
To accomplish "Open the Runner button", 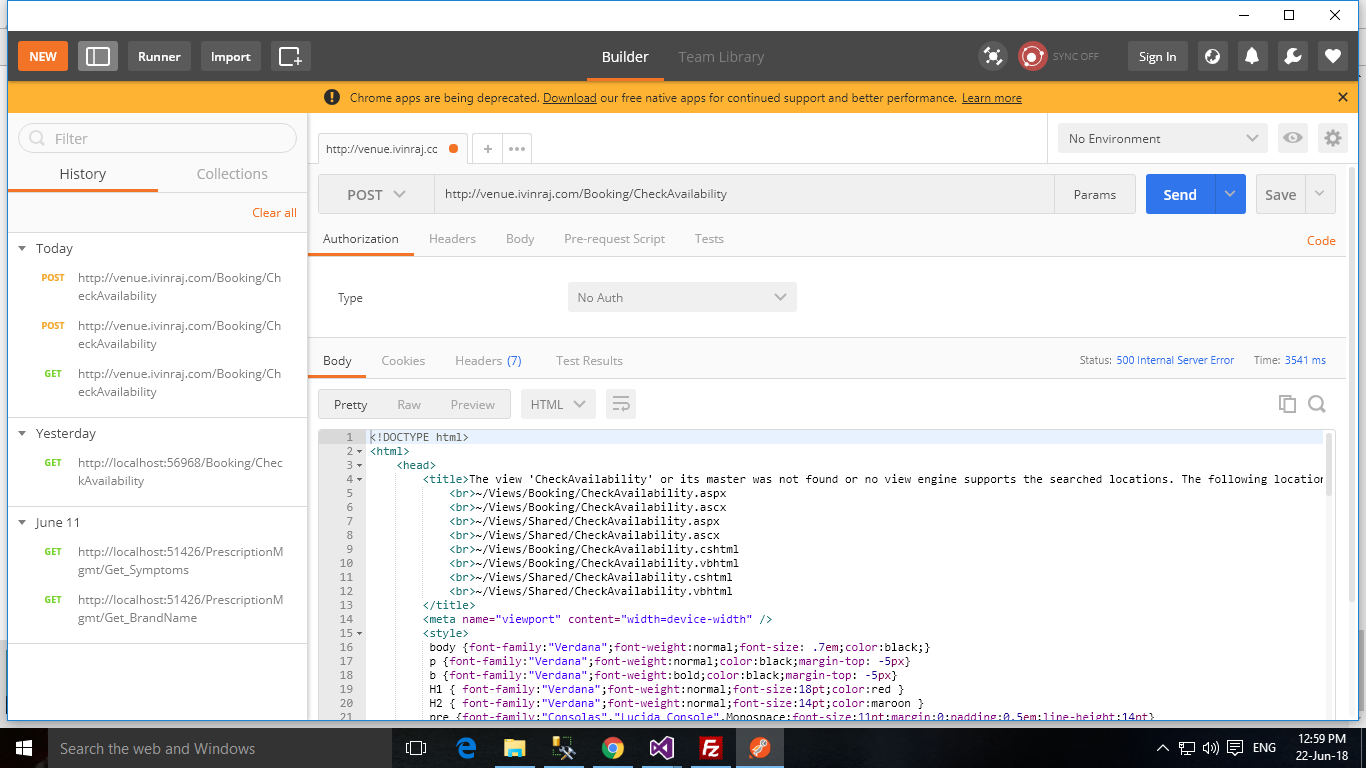I will click(x=160, y=56).
